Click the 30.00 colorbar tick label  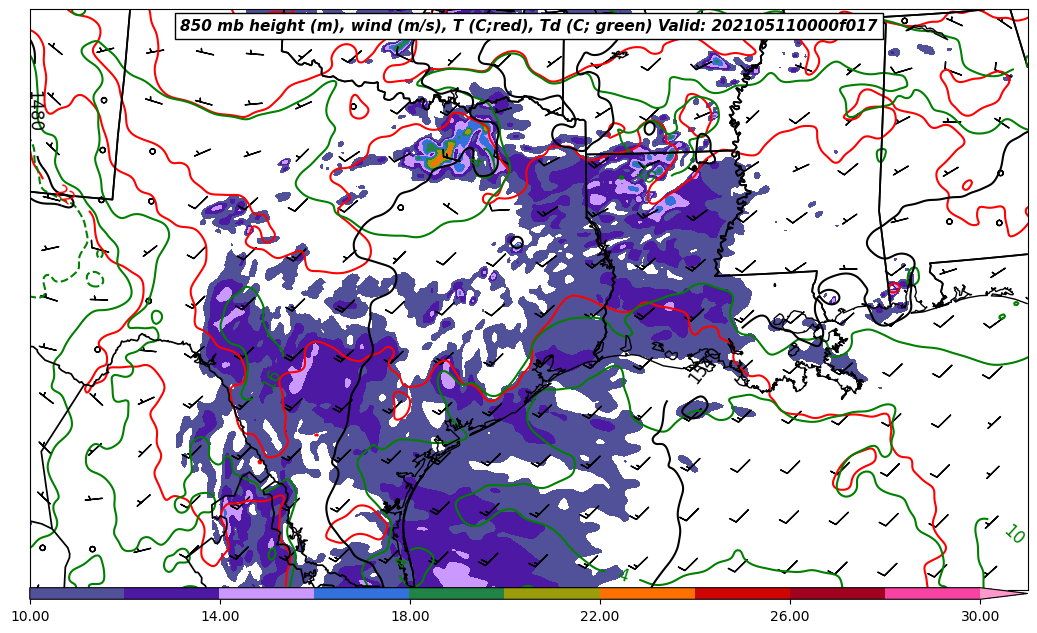point(980,616)
